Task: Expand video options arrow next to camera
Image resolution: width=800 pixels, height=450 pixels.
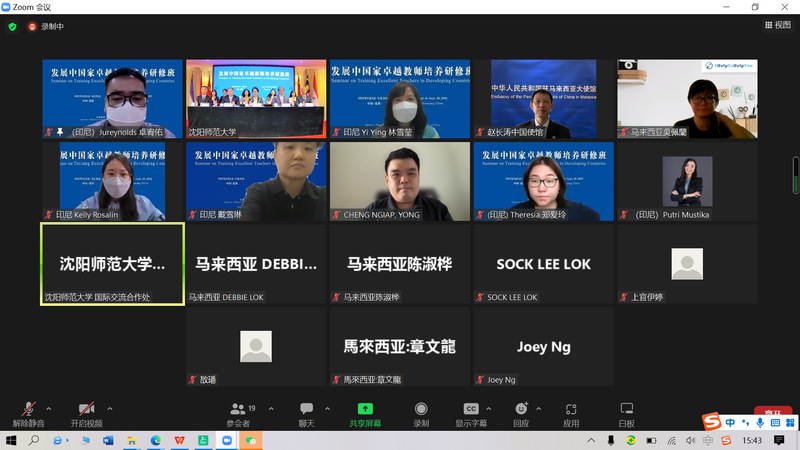Action: [109, 408]
